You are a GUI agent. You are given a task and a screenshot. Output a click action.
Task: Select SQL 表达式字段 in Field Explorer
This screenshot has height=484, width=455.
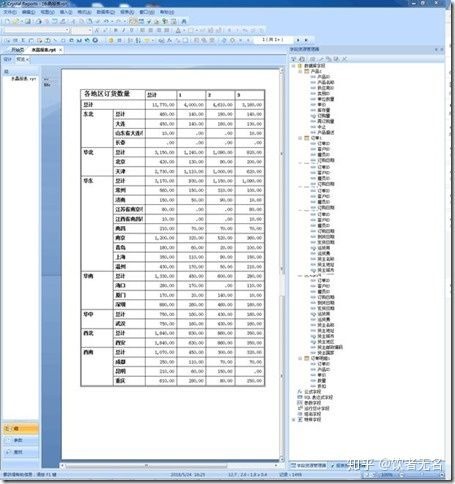click(x=318, y=397)
